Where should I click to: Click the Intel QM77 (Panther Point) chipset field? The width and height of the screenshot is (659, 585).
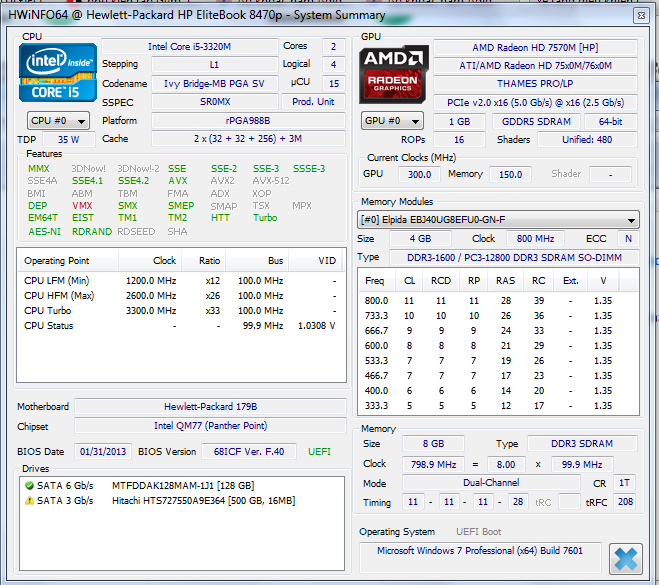pos(211,426)
